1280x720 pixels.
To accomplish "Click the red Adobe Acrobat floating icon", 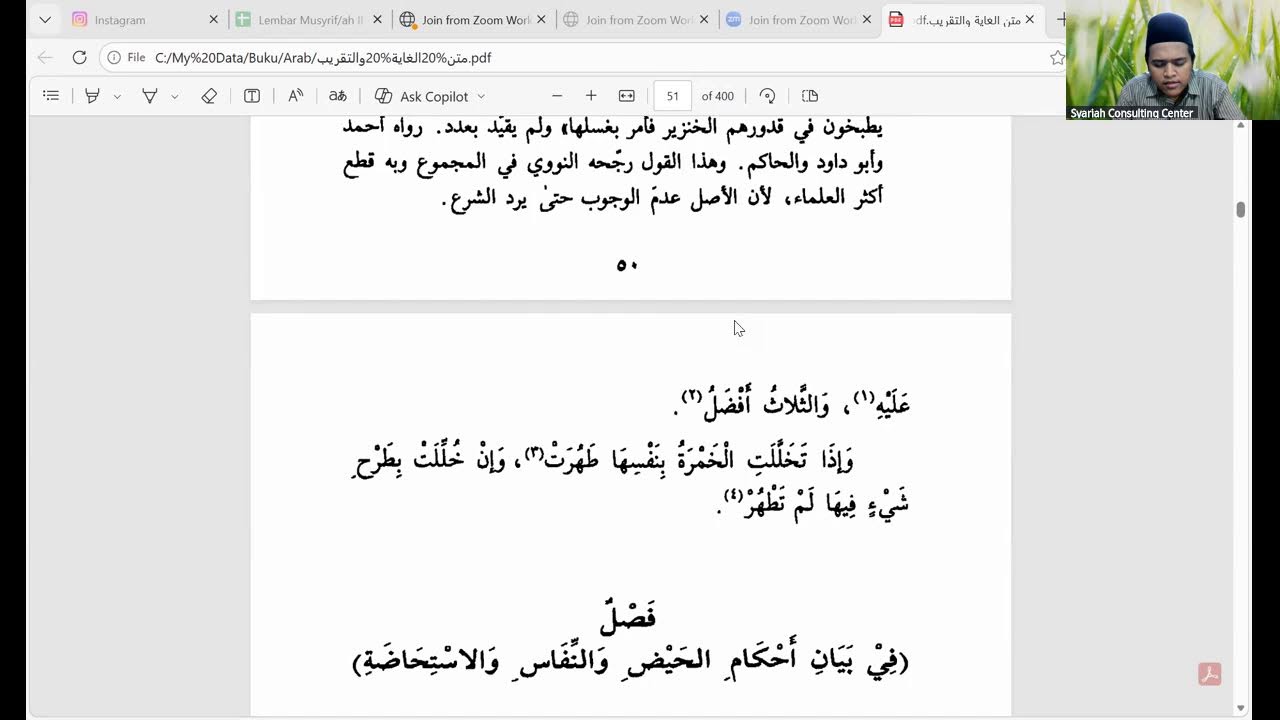I will click(1210, 674).
